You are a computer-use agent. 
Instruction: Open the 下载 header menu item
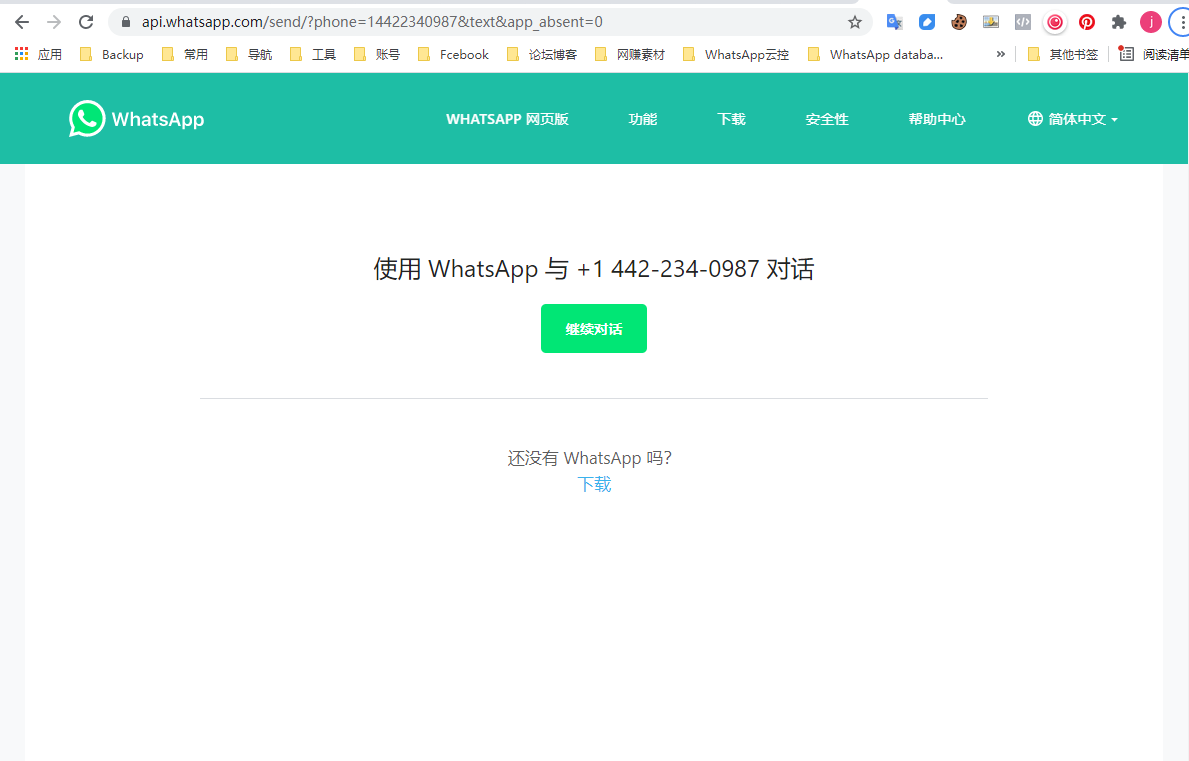coord(732,119)
